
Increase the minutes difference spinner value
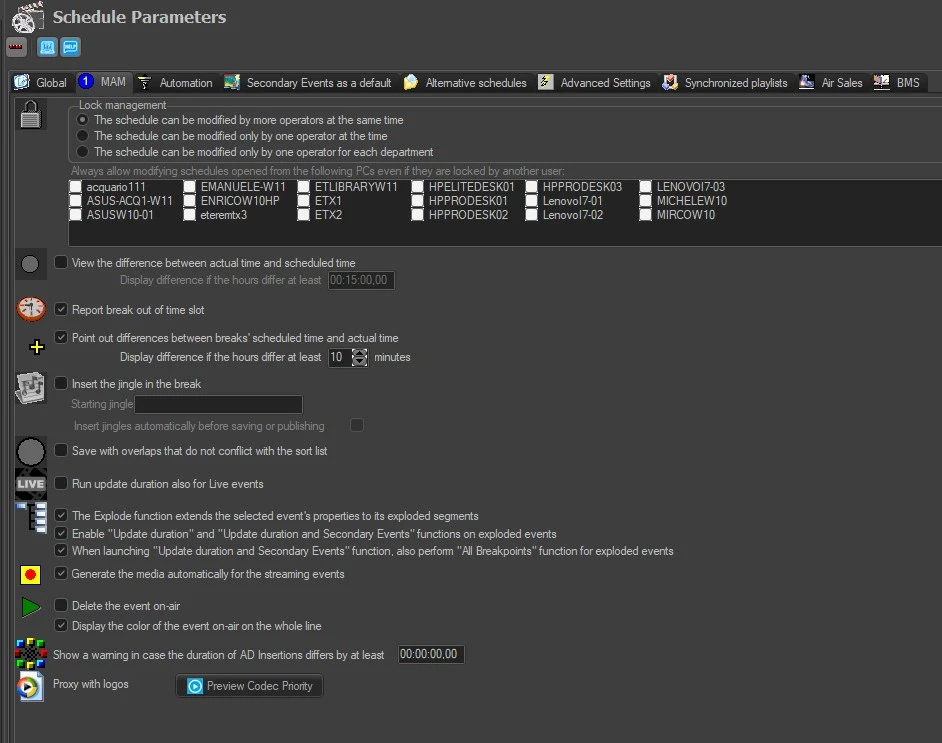point(360,353)
